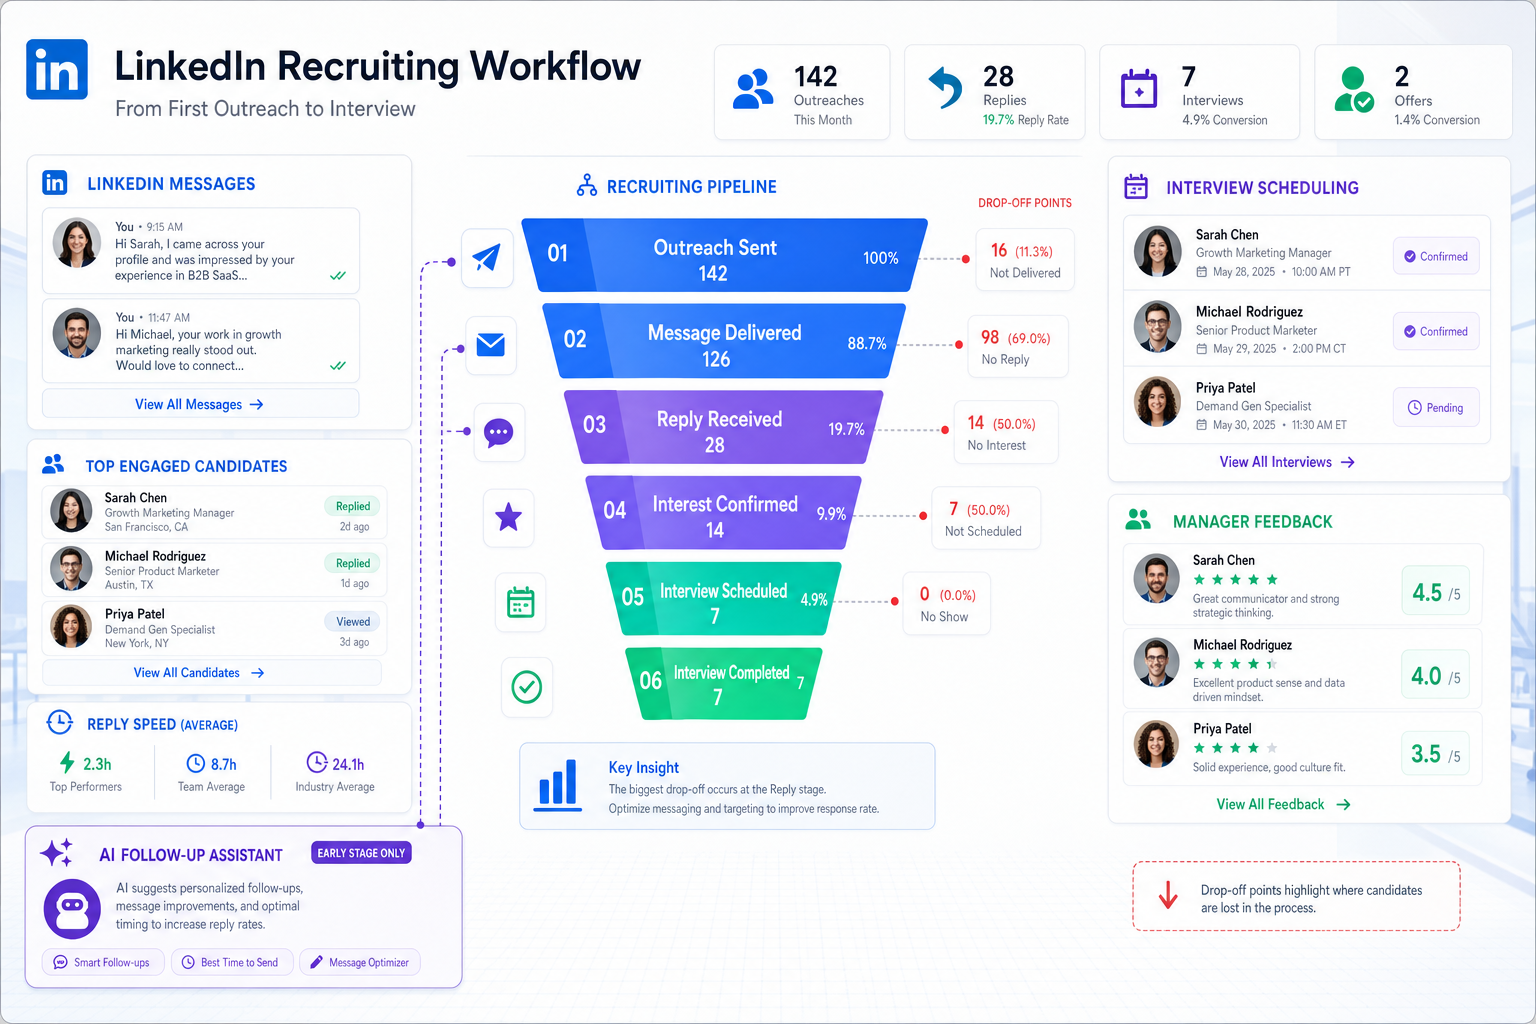Click Michael Rodriguez's avatar in Interview Scheduling
The height and width of the screenshot is (1024, 1536).
(x=1157, y=327)
